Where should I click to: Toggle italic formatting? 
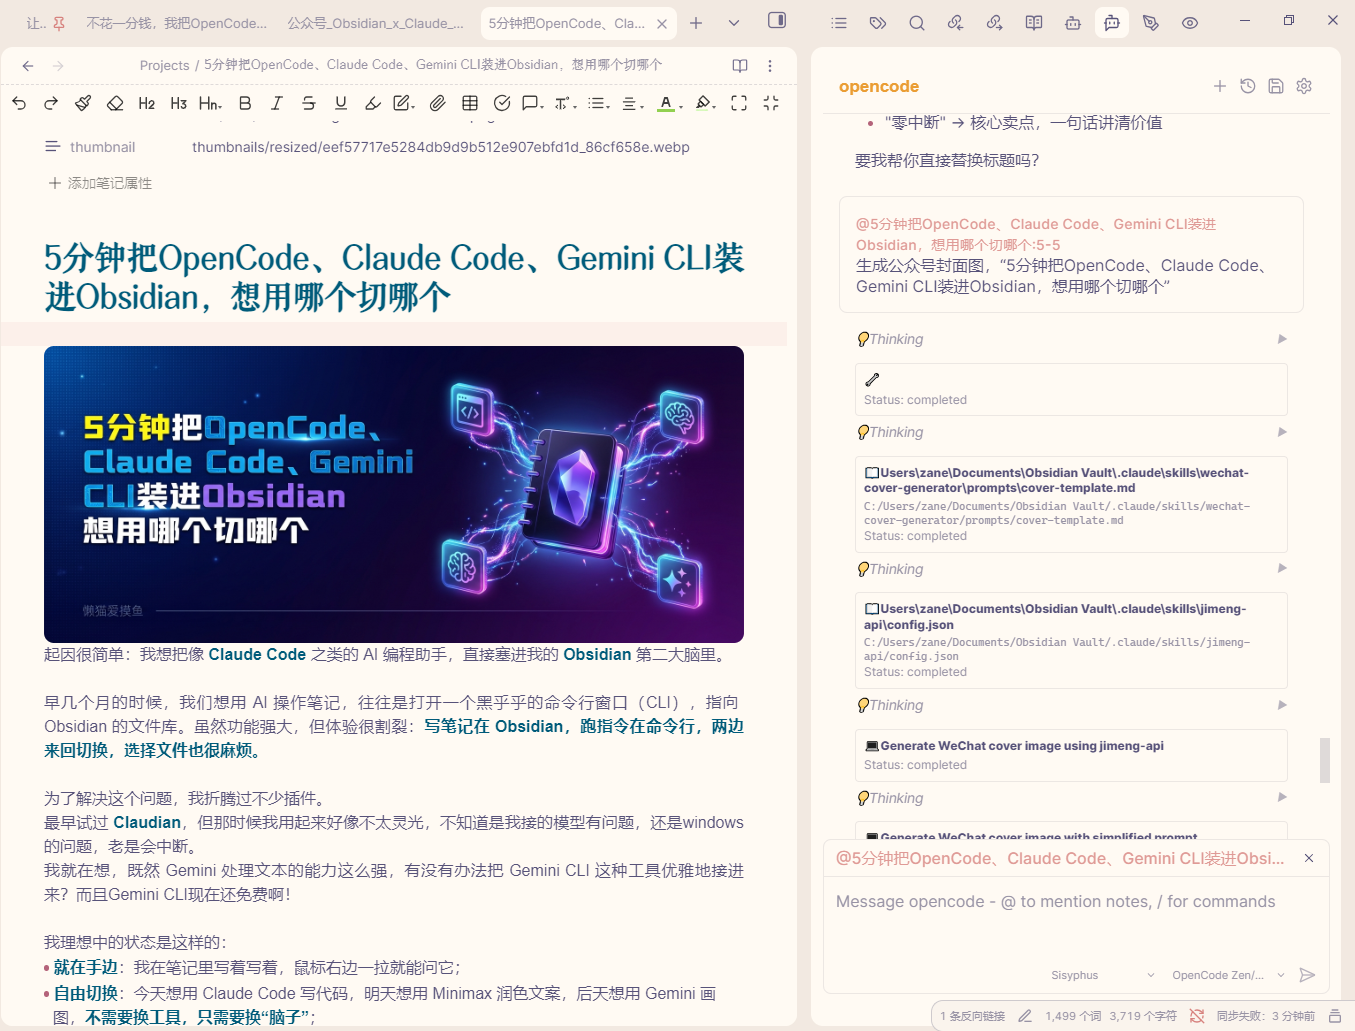pyautogui.click(x=277, y=103)
